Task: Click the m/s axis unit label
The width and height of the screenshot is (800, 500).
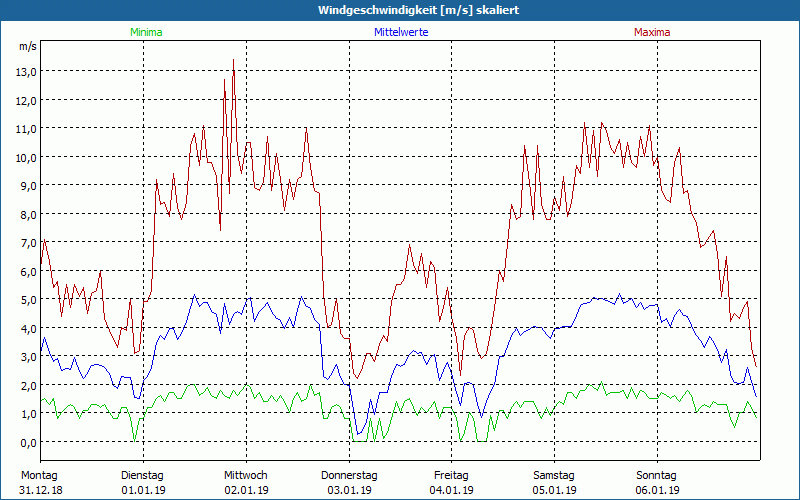Action: pyautogui.click(x=28, y=46)
